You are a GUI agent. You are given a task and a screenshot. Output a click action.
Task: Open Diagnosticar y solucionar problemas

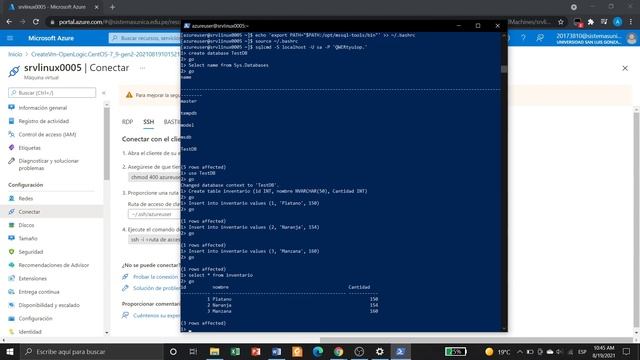pyautogui.click(x=48, y=164)
